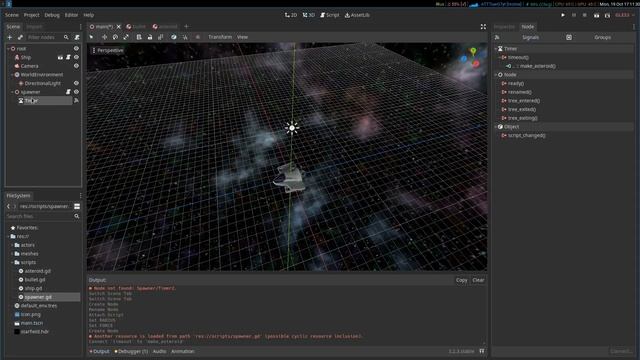This screenshot has height=360, width=640.
Task: Toggle local space mode globe
Action: pos(174,37)
